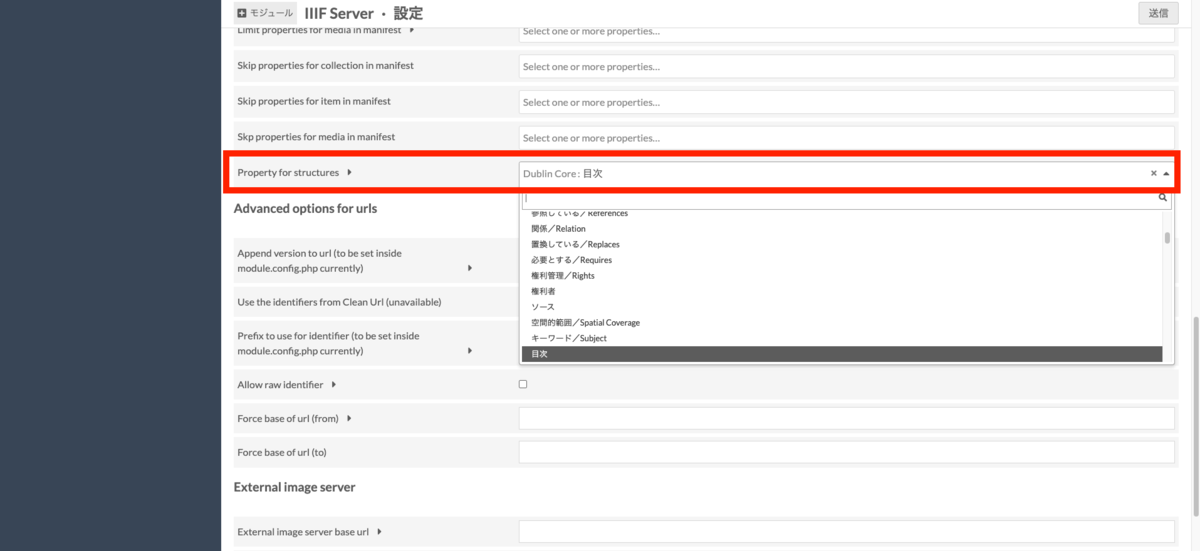
Task: Select キーワード／Subject option
Action: [x=842, y=338]
